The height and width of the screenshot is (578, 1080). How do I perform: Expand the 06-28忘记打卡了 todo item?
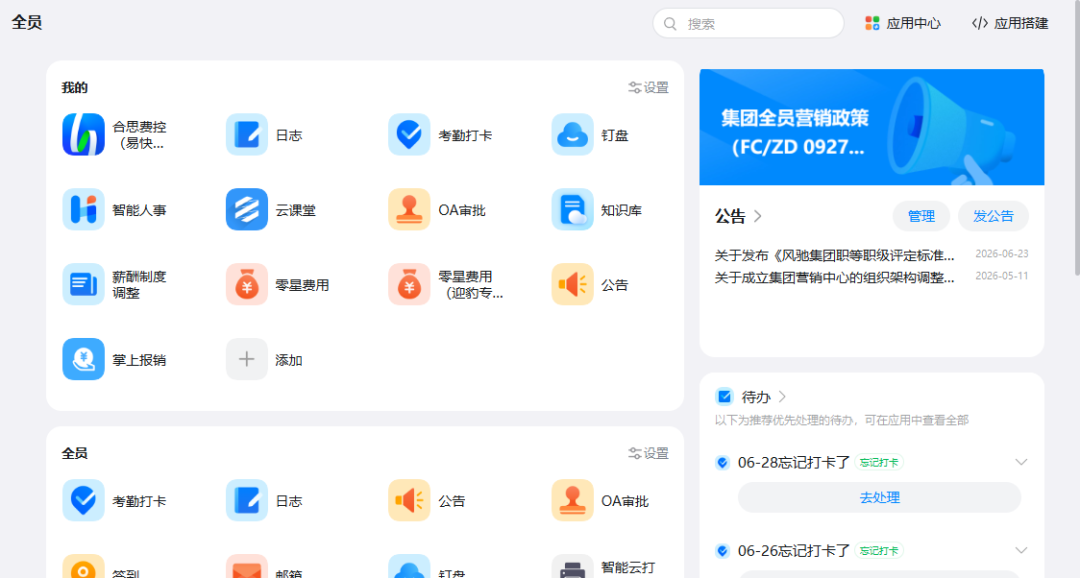pyautogui.click(x=1021, y=462)
